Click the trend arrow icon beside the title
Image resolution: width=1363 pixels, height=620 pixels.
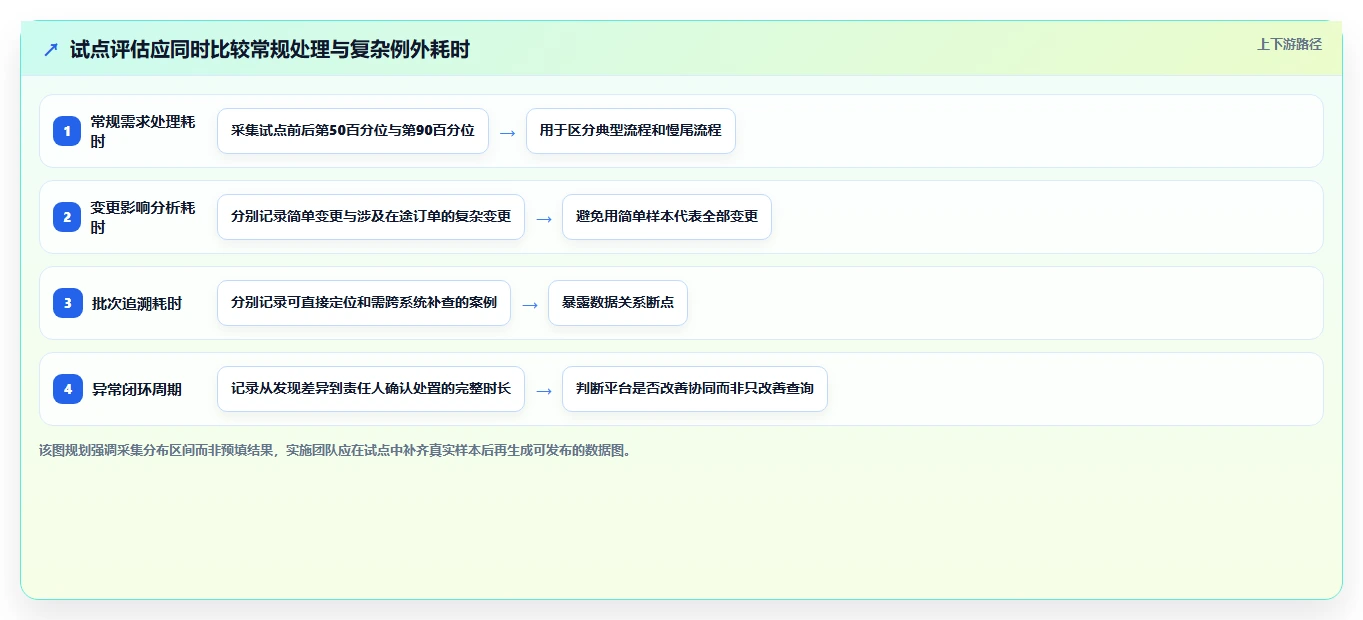tap(51, 49)
